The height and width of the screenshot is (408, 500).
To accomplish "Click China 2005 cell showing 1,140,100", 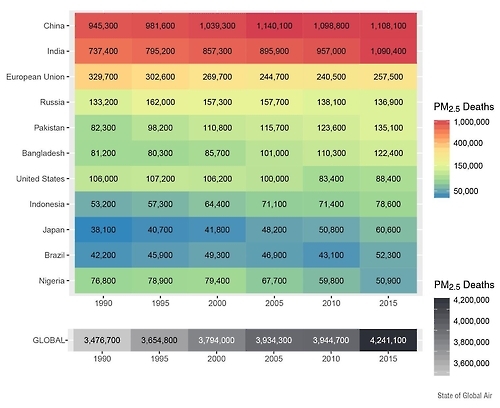I will 274,26.
